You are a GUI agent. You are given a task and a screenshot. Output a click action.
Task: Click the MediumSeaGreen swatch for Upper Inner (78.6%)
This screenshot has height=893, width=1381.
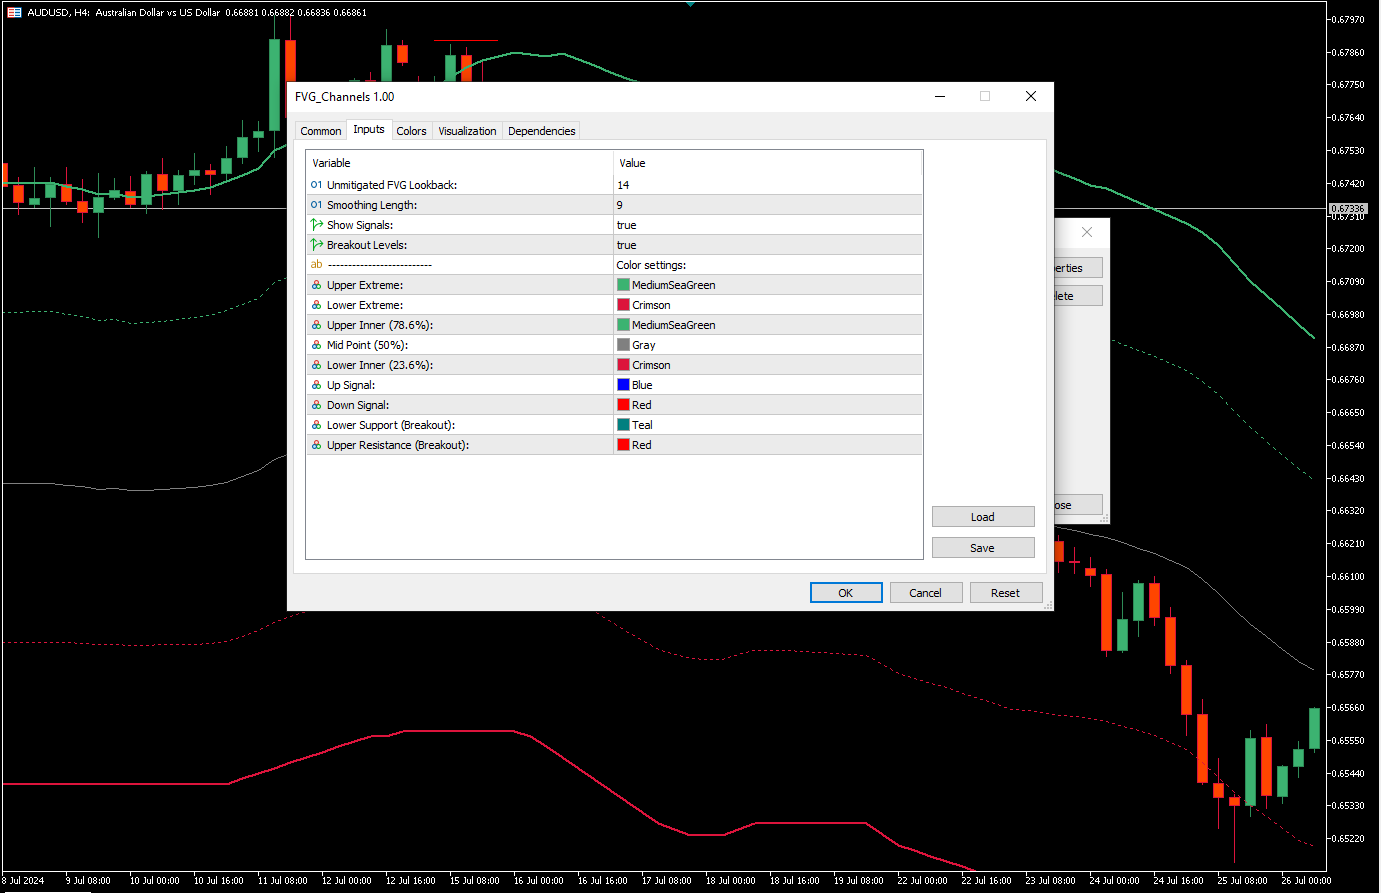pos(623,325)
